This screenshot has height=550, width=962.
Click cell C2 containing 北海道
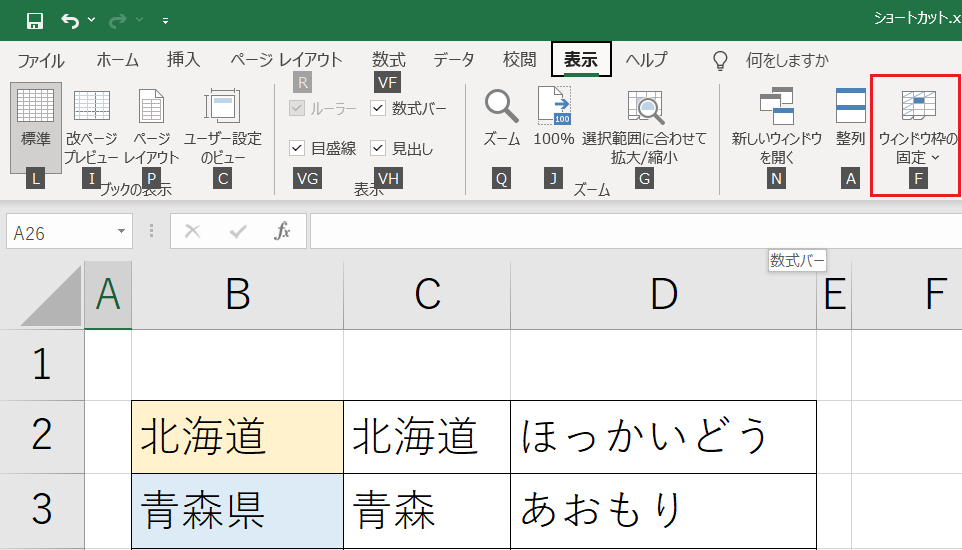coord(427,436)
